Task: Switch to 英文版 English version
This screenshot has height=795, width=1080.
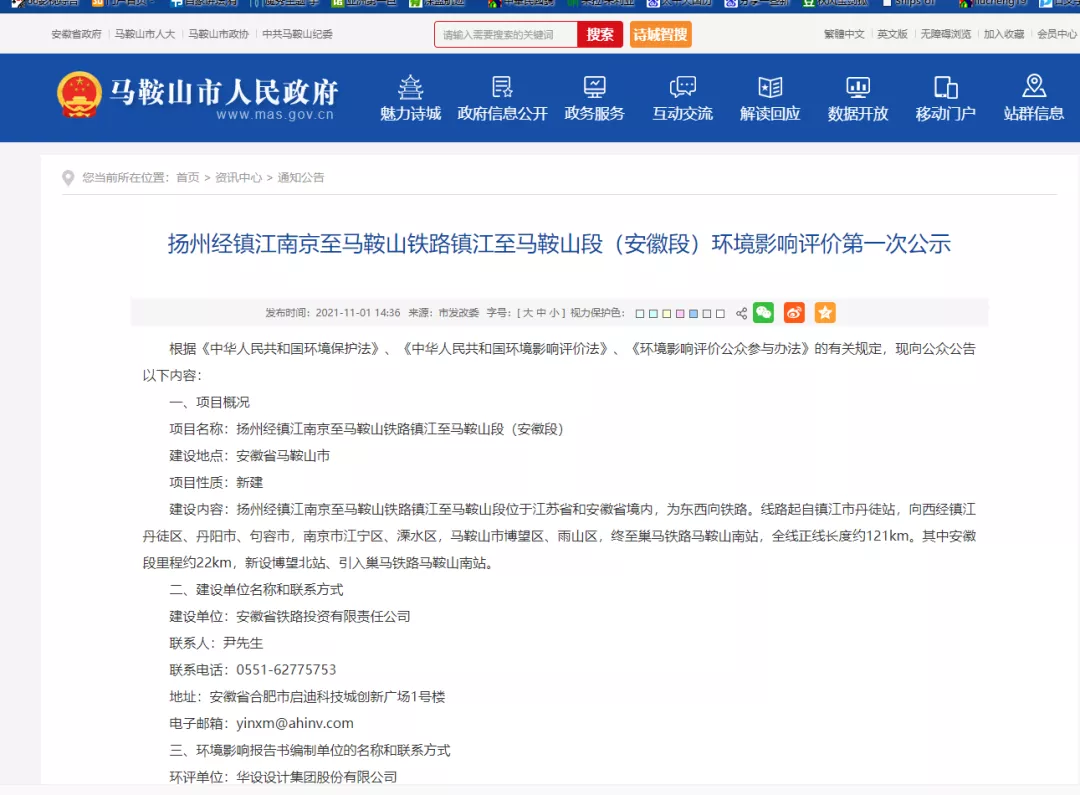Action: [892, 34]
